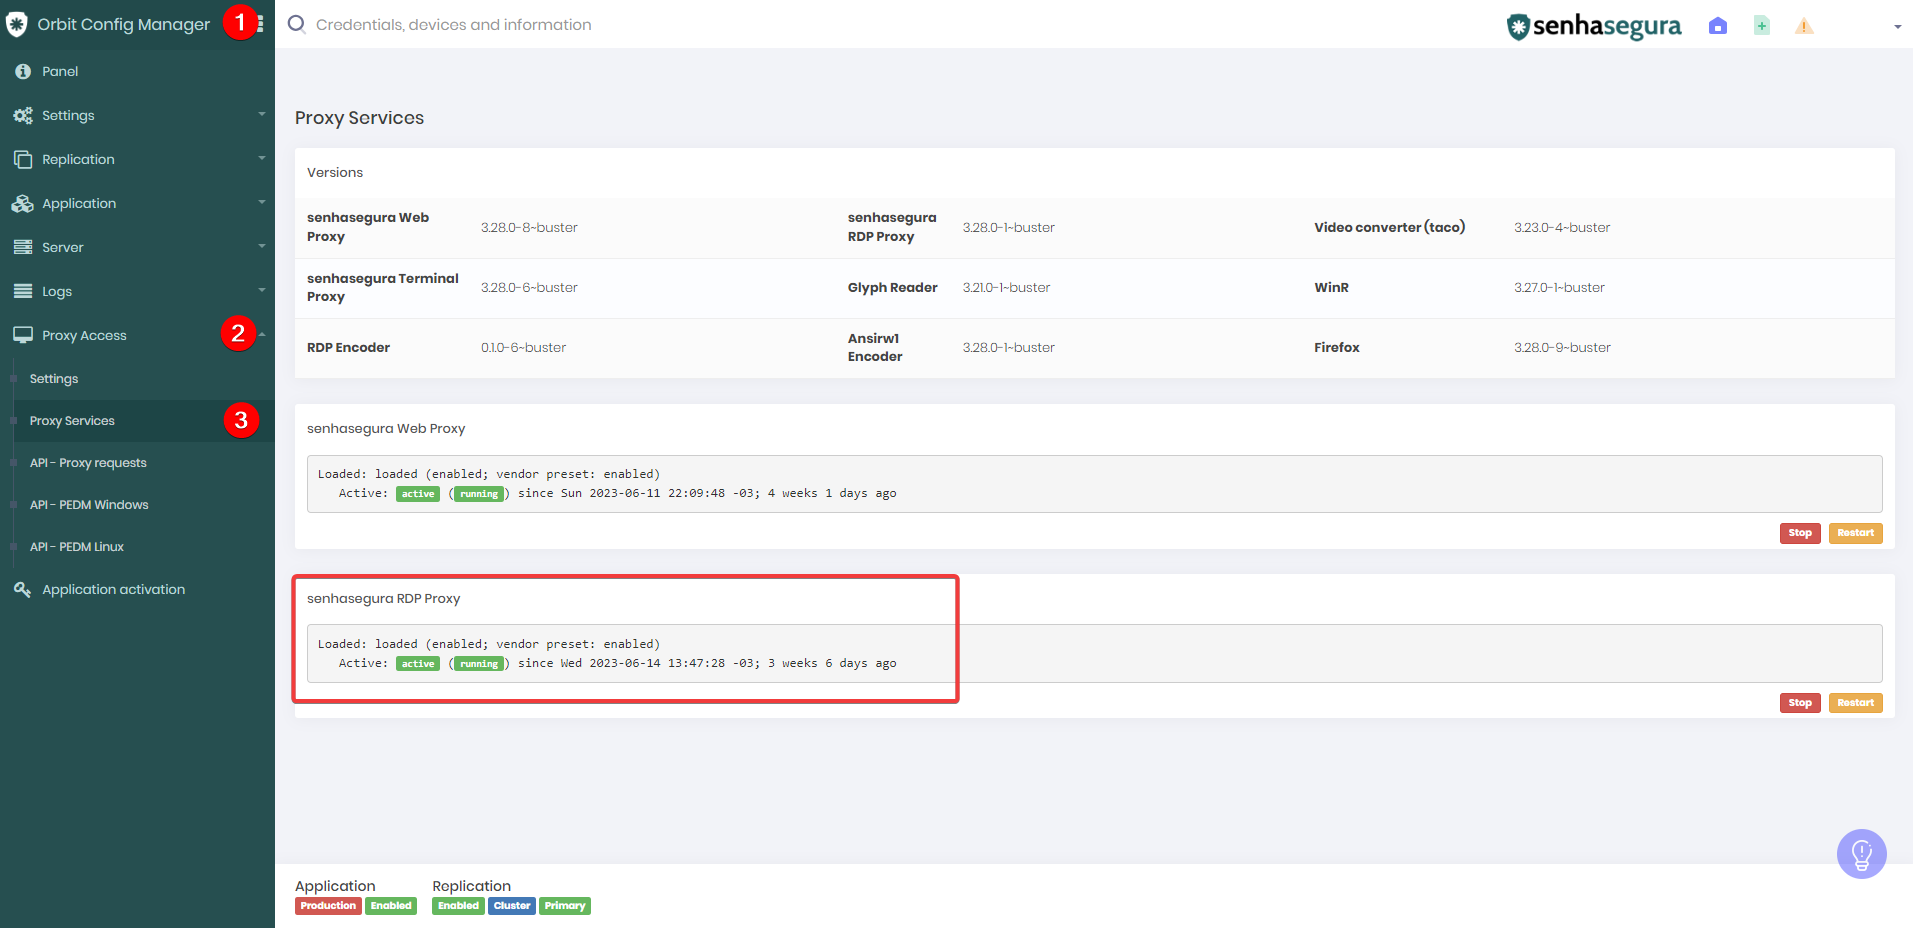The image size is (1913, 928).
Task: Click the Glyph Reader label
Action: click(892, 288)
